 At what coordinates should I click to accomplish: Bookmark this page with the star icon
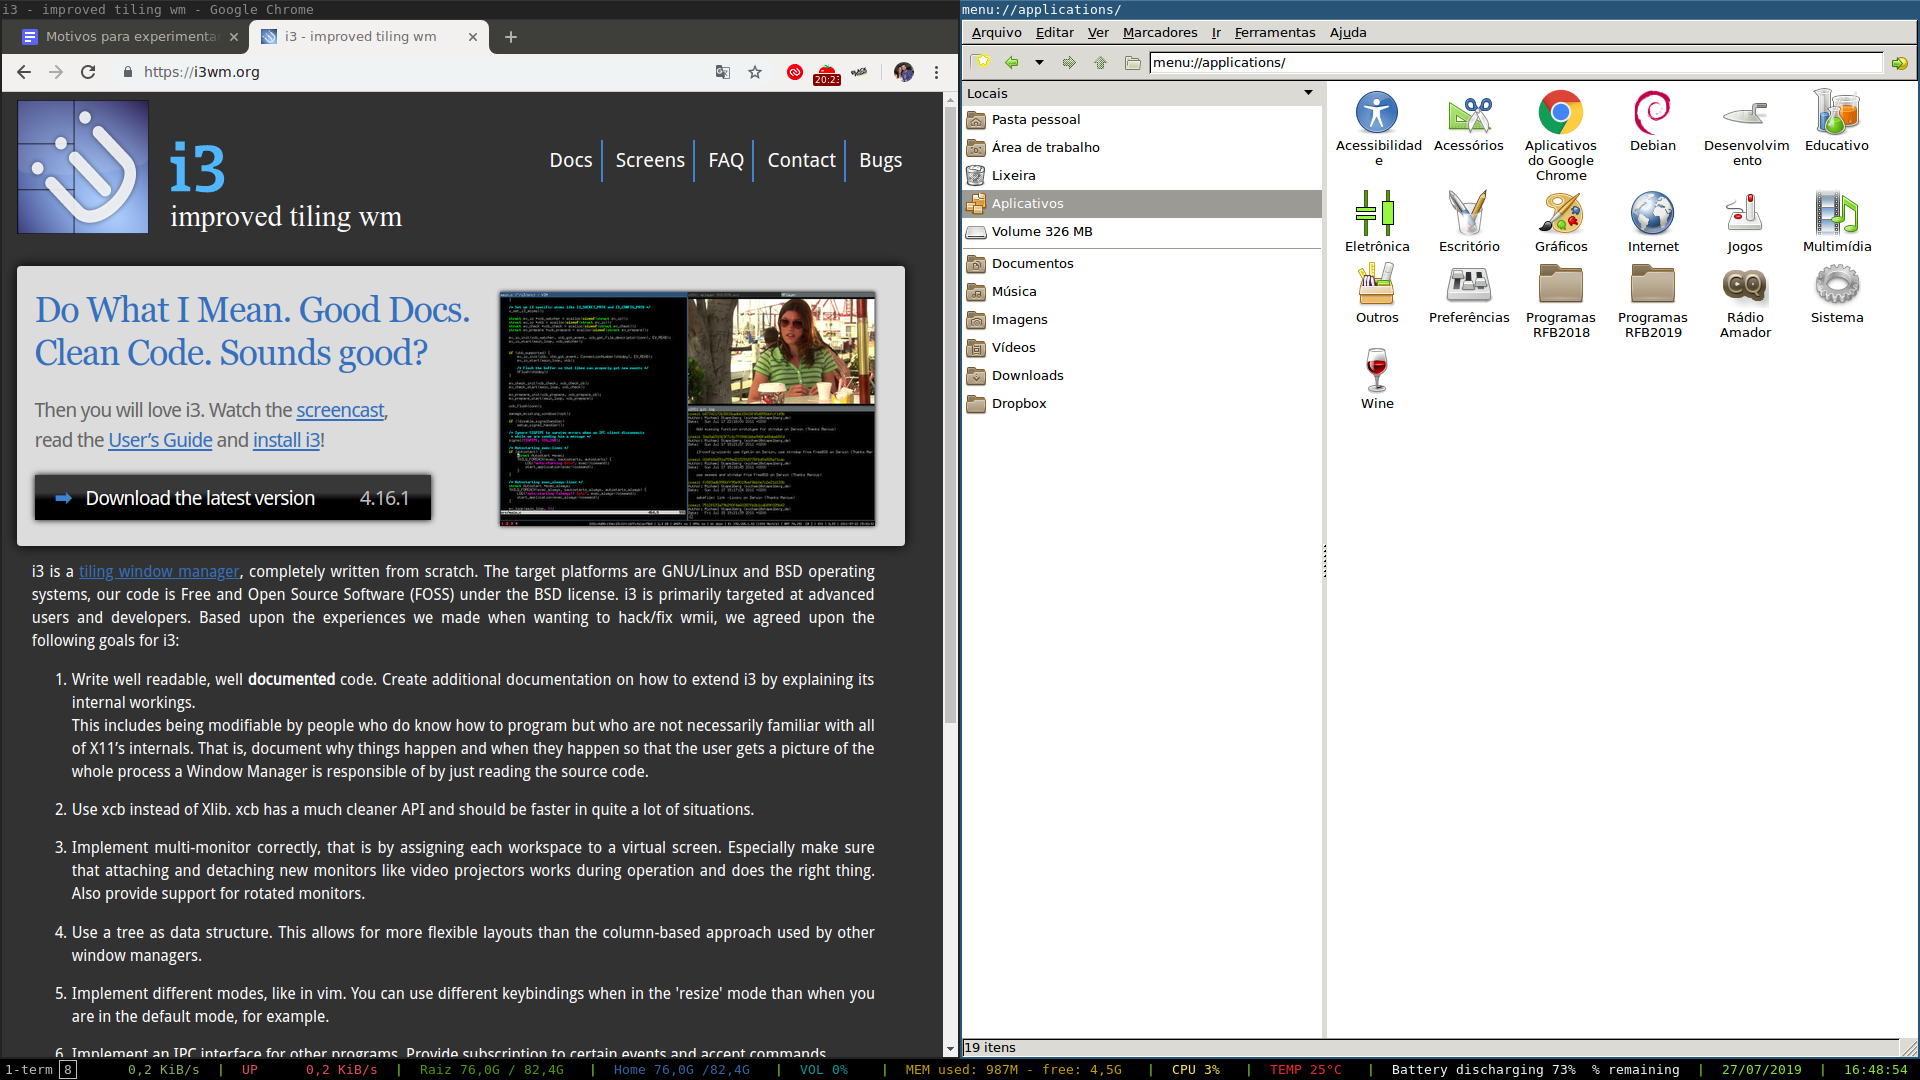coord(755,72)
